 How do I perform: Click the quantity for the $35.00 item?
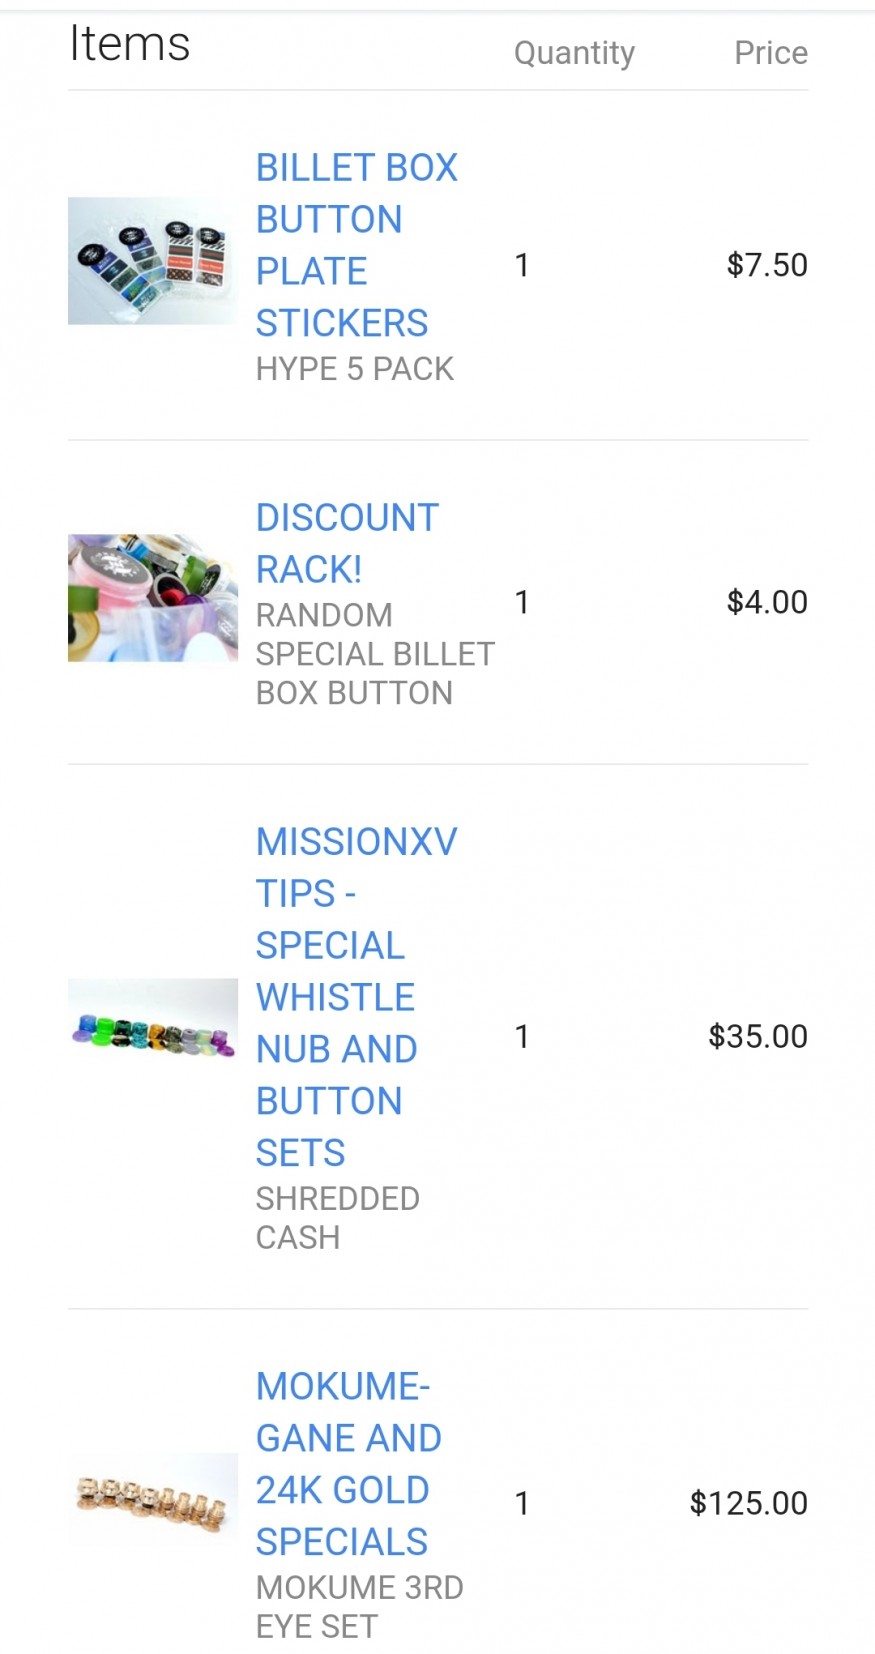521,1036
